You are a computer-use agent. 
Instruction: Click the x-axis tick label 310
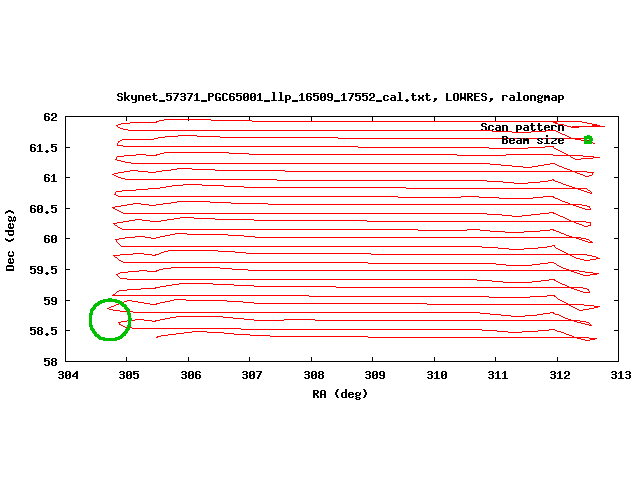point(436,375)
